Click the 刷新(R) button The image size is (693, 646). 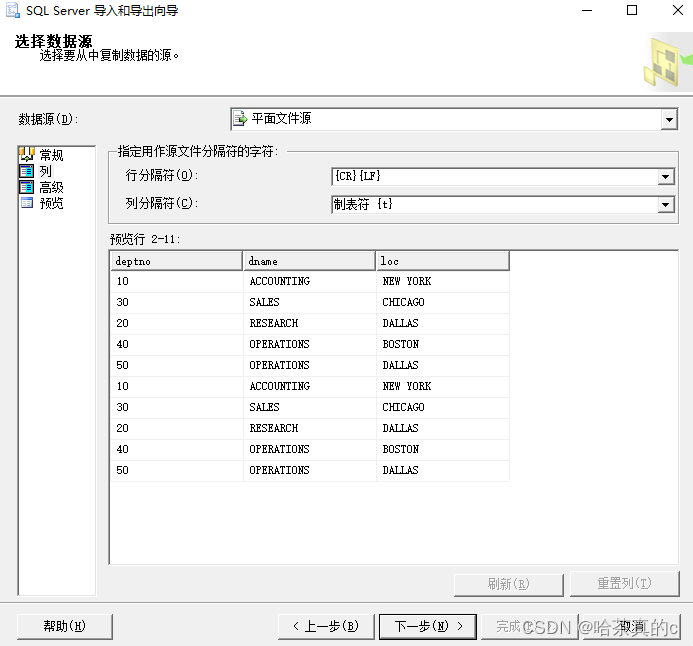click(509, 584)
